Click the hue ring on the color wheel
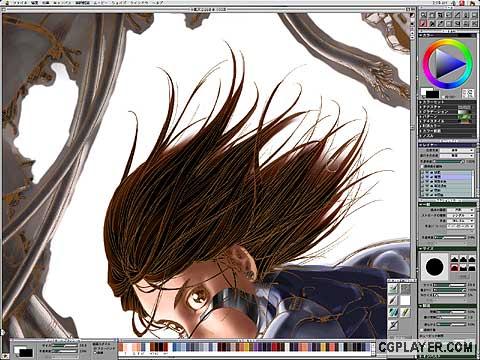480x360 pixels. [x=448, y=41]
